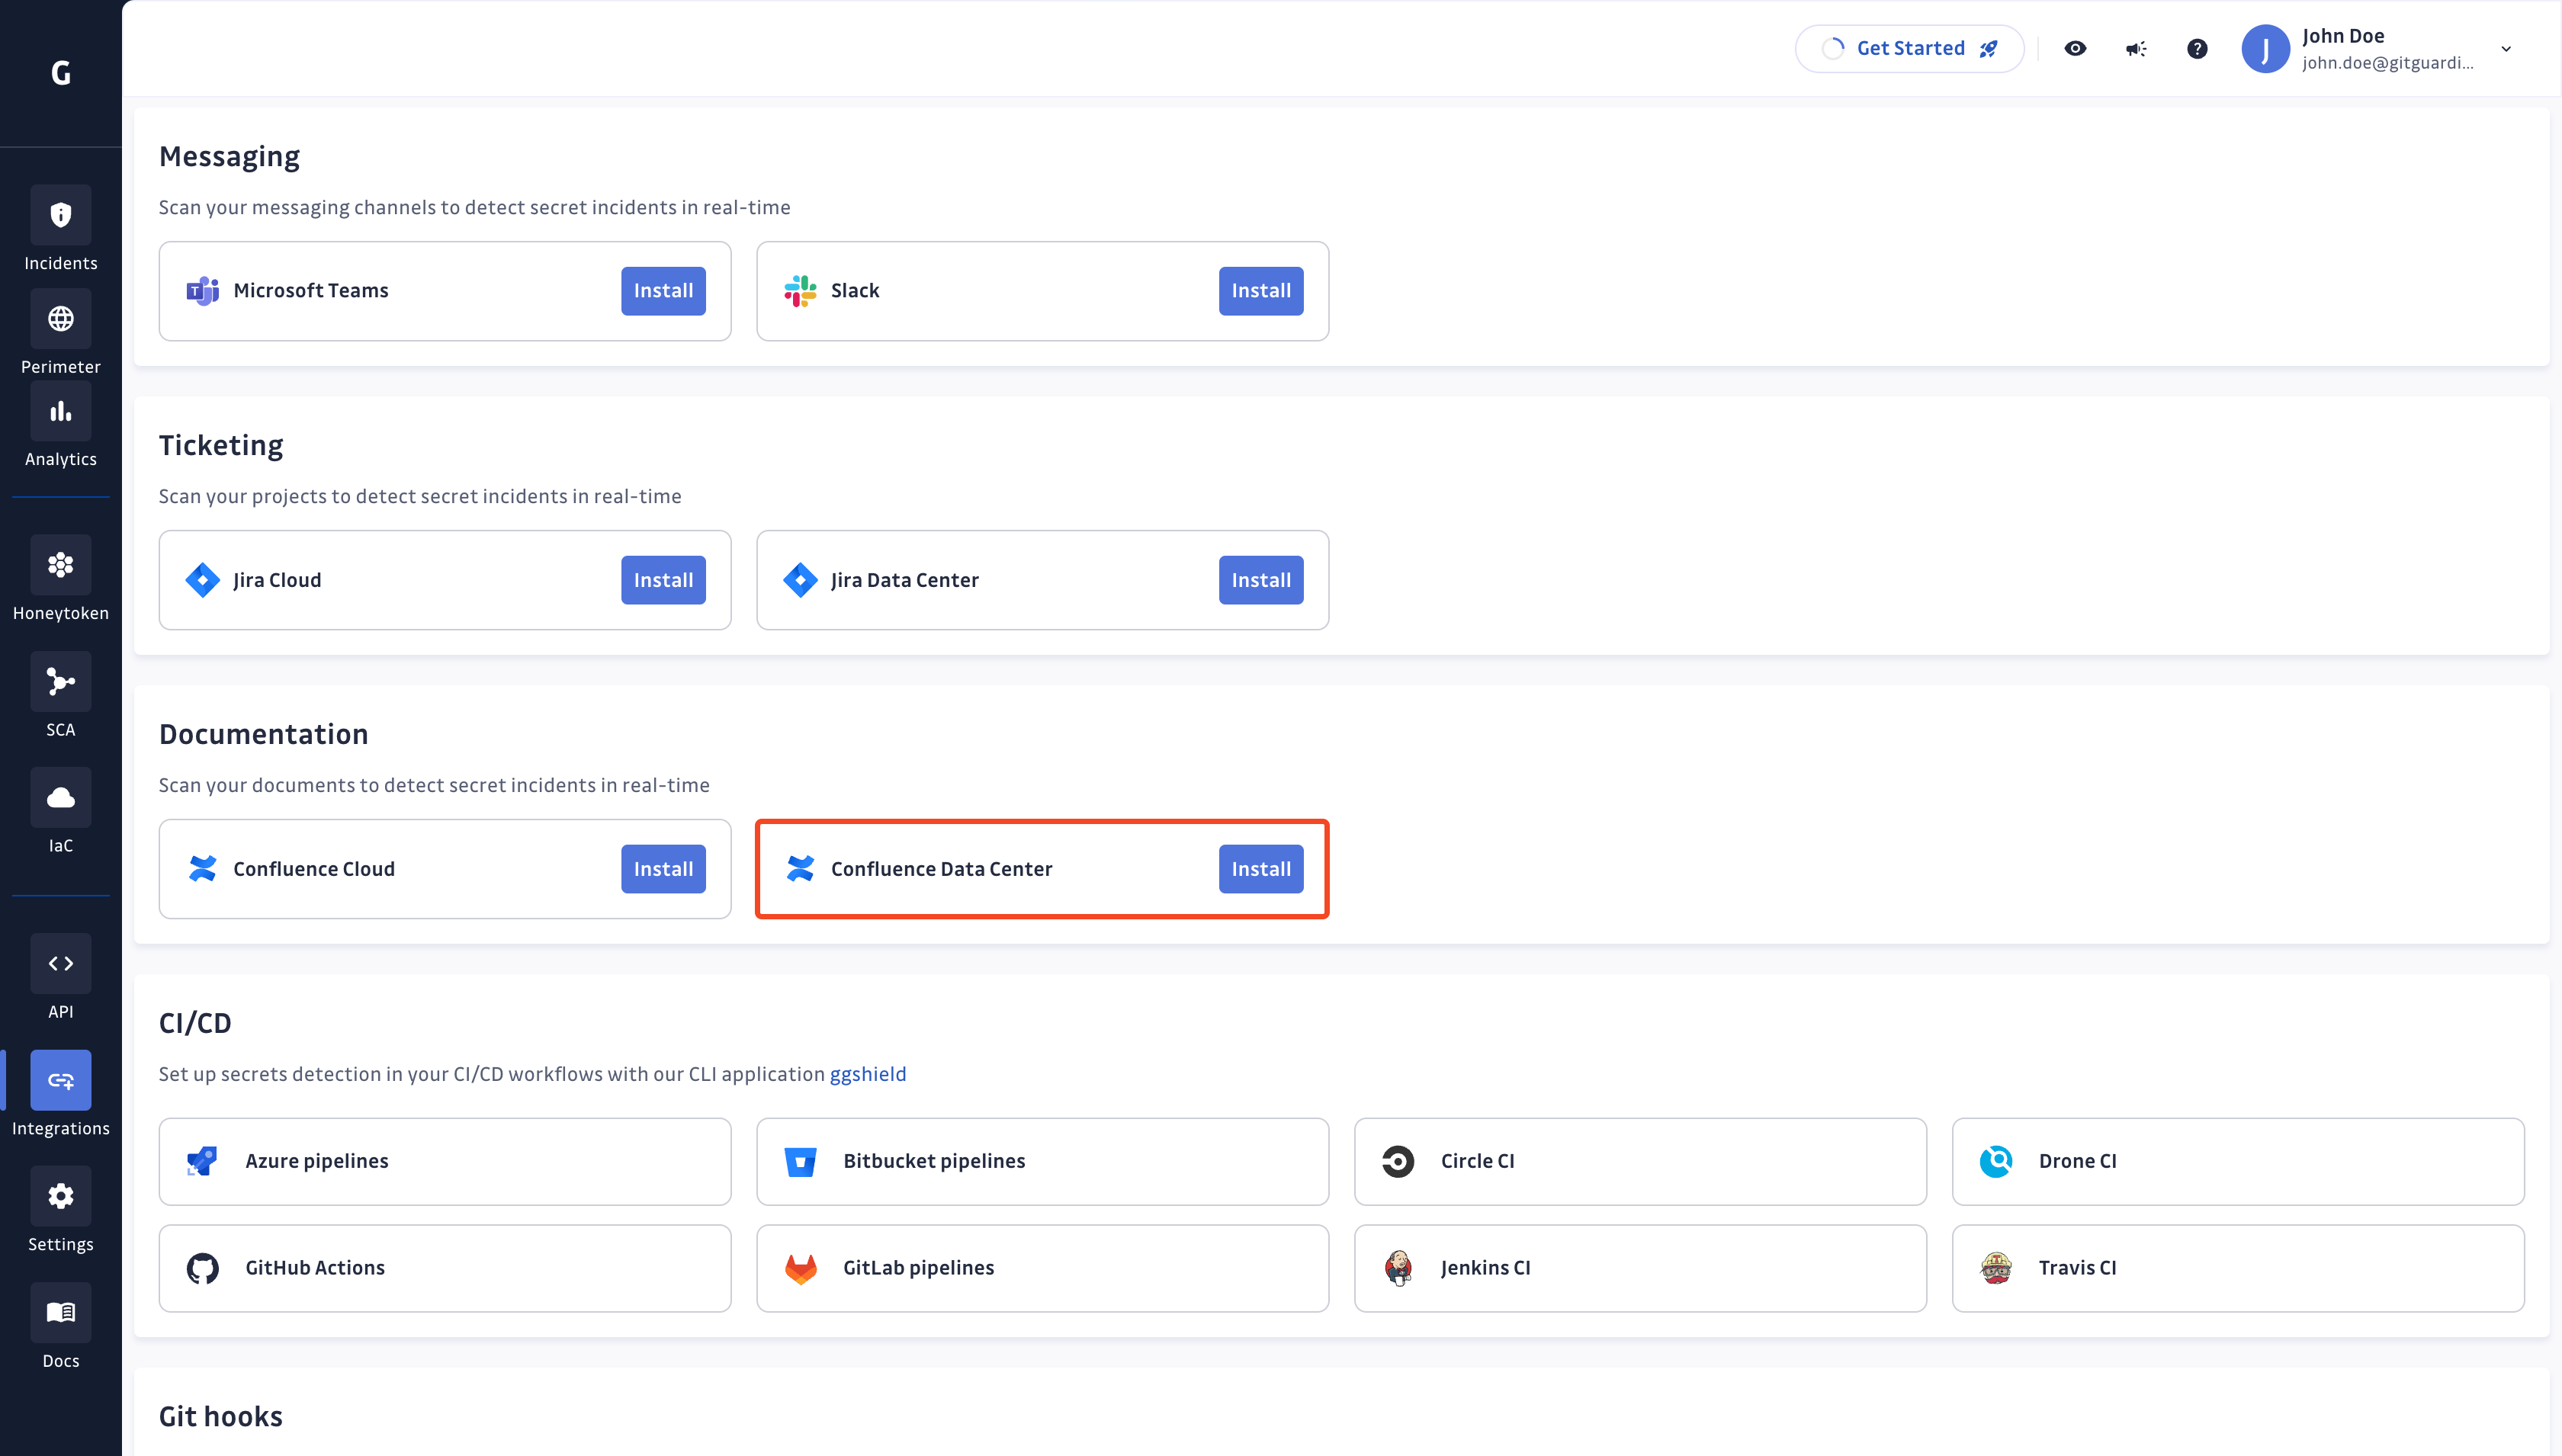This screenshot has width=2562, height=1456.
Task: Click the Get Started button
Action: 1909,48
